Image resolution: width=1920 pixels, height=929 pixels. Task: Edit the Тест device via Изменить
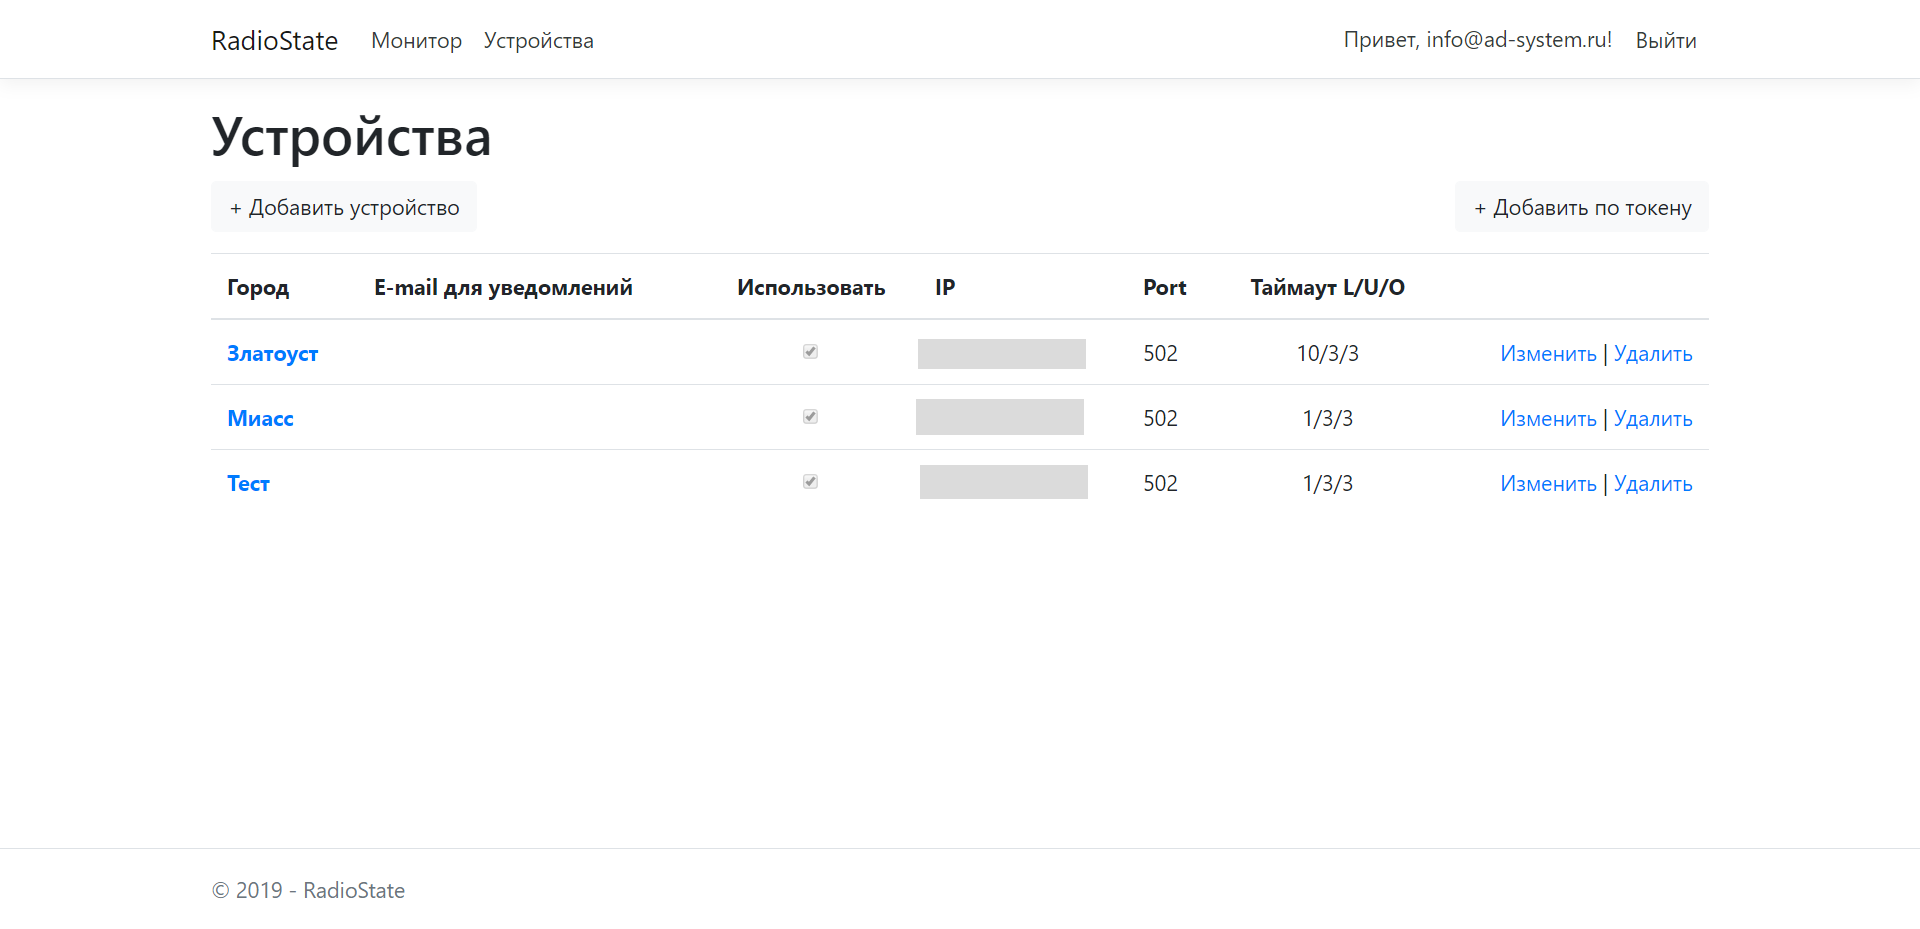(x=1548, y=484)
